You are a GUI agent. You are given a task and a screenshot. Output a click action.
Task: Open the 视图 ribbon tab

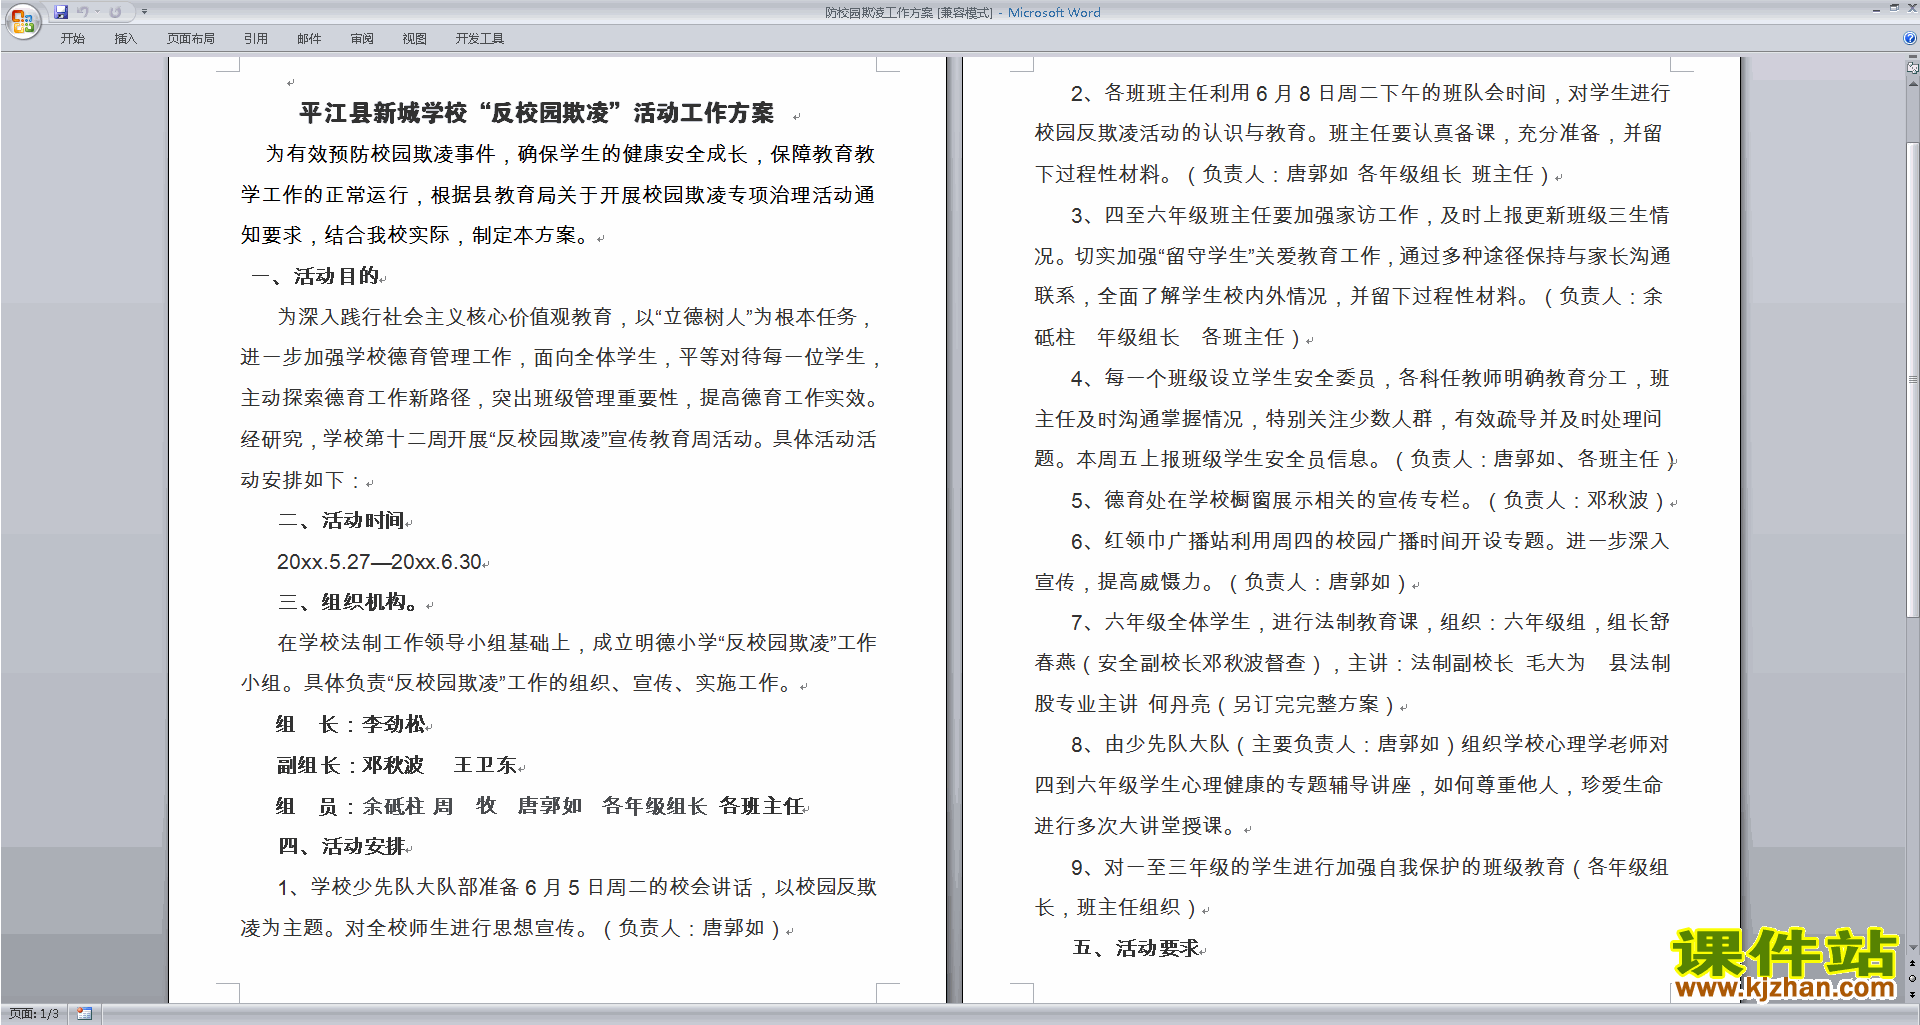pyautogui.click(x=415, y=39)
